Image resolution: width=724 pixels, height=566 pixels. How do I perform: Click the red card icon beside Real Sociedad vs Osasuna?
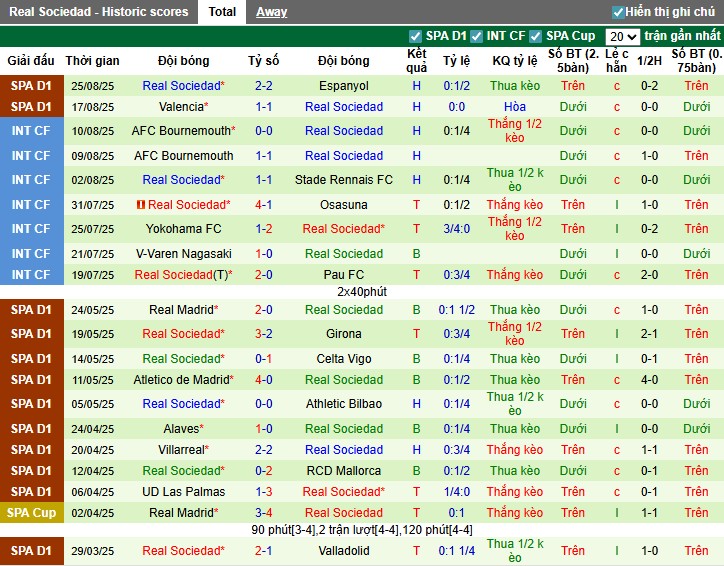pos(141,205)
